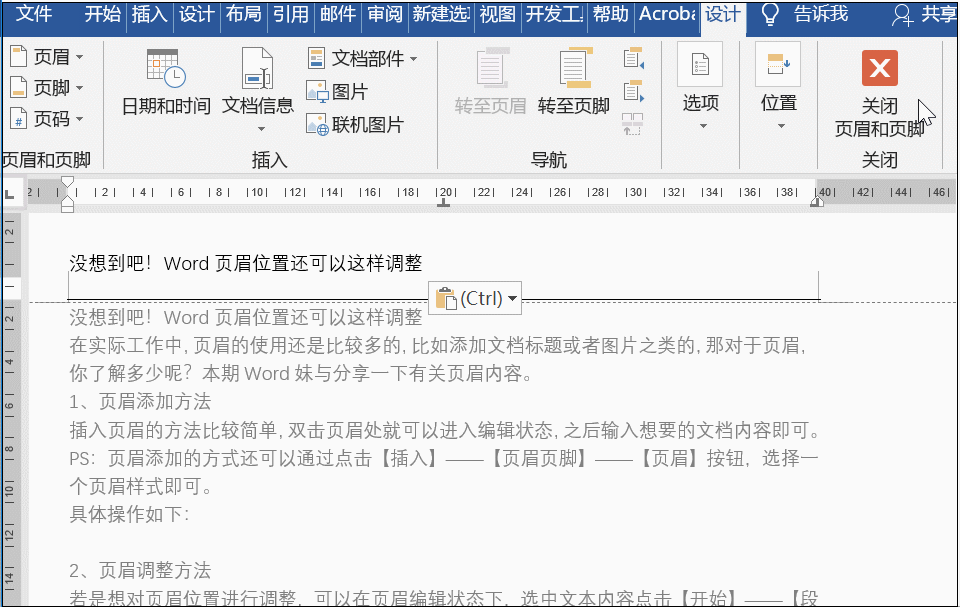This screenshot has width=960, height=607.
Task: Open the 引用 ribbon tab
Action: 291,13
